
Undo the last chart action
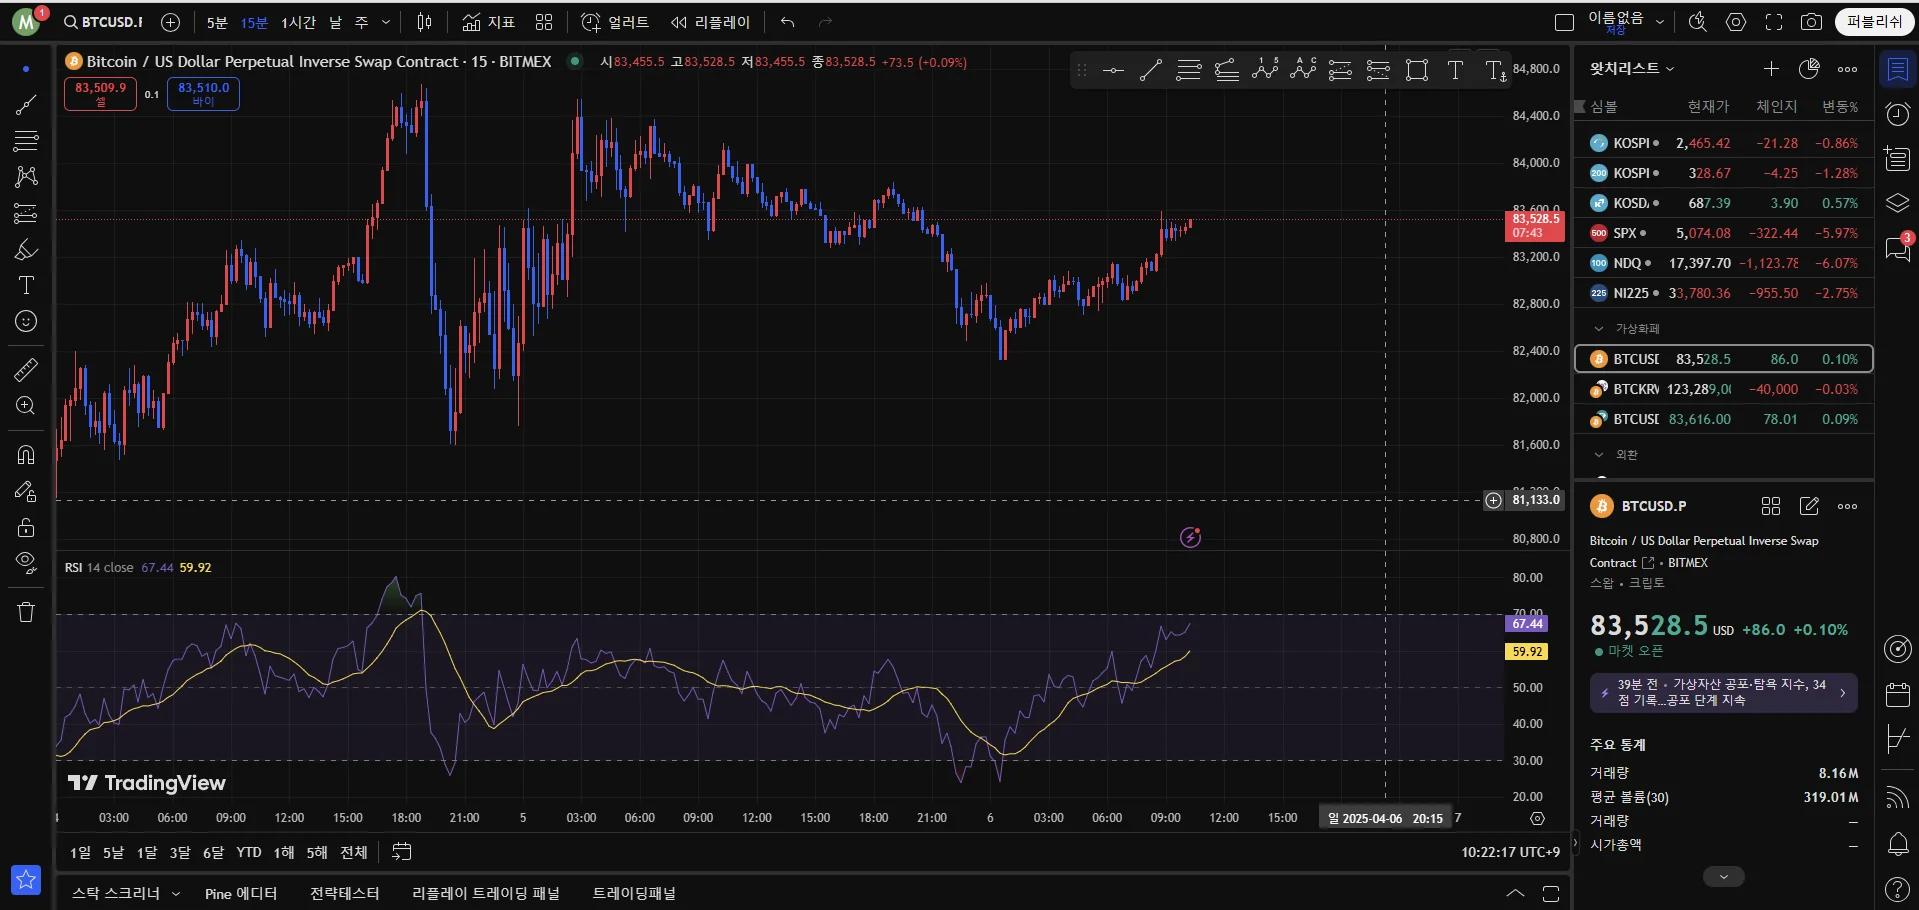point(788,22)
